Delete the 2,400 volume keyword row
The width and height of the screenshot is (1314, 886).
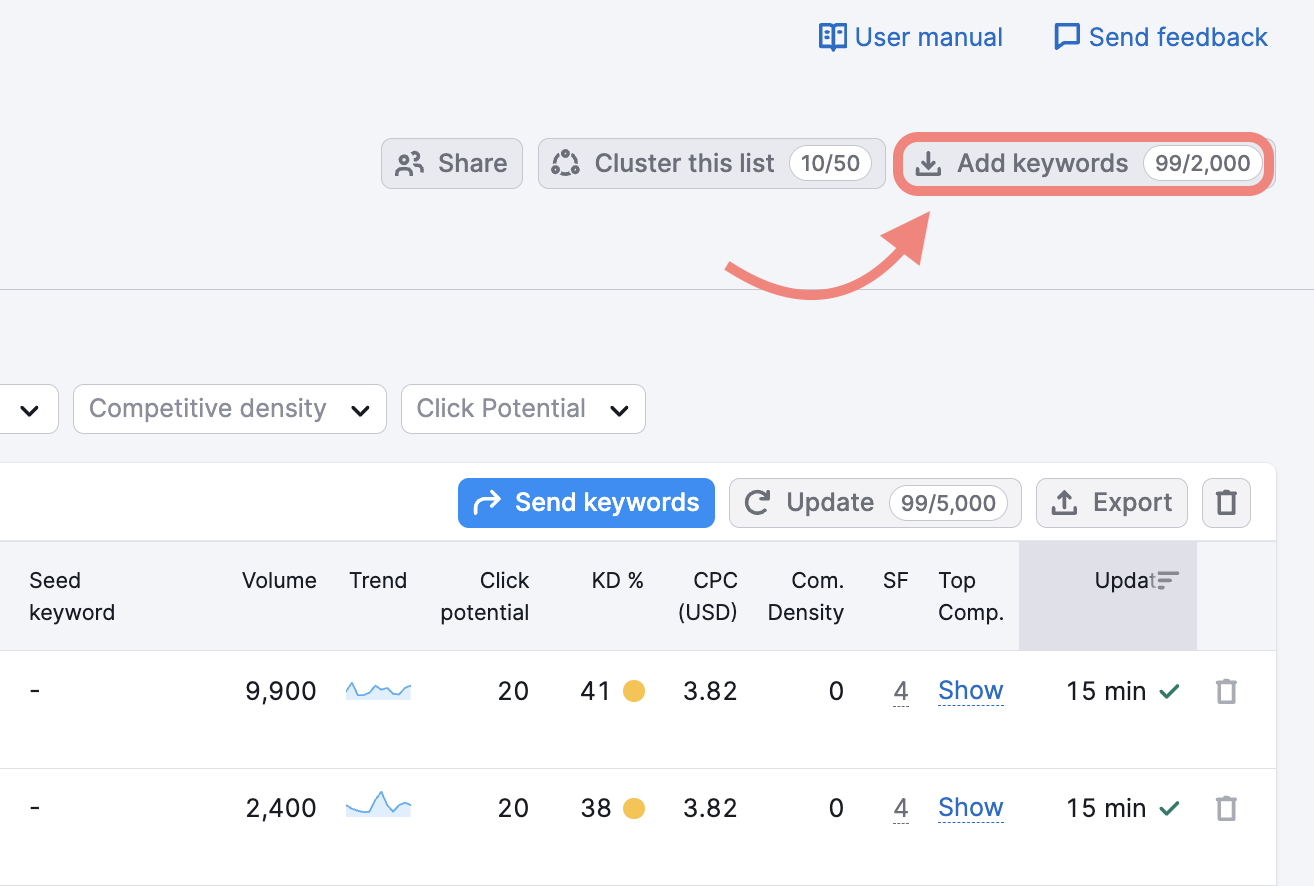[x=1226, y=808]
